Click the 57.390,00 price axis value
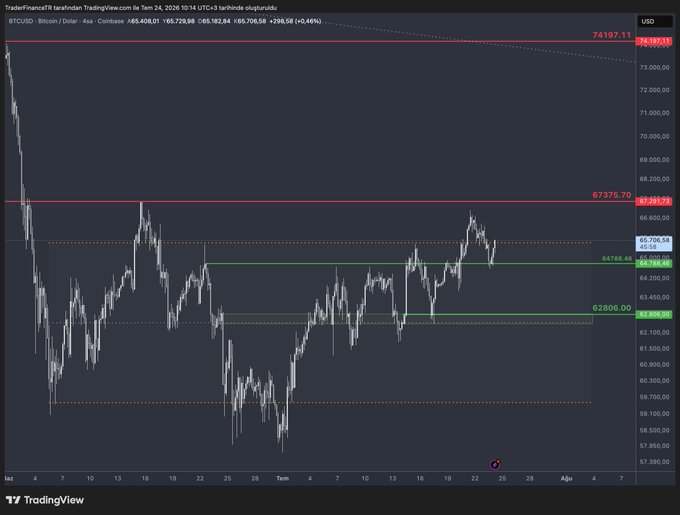680x515 pixels. (654, 462)
